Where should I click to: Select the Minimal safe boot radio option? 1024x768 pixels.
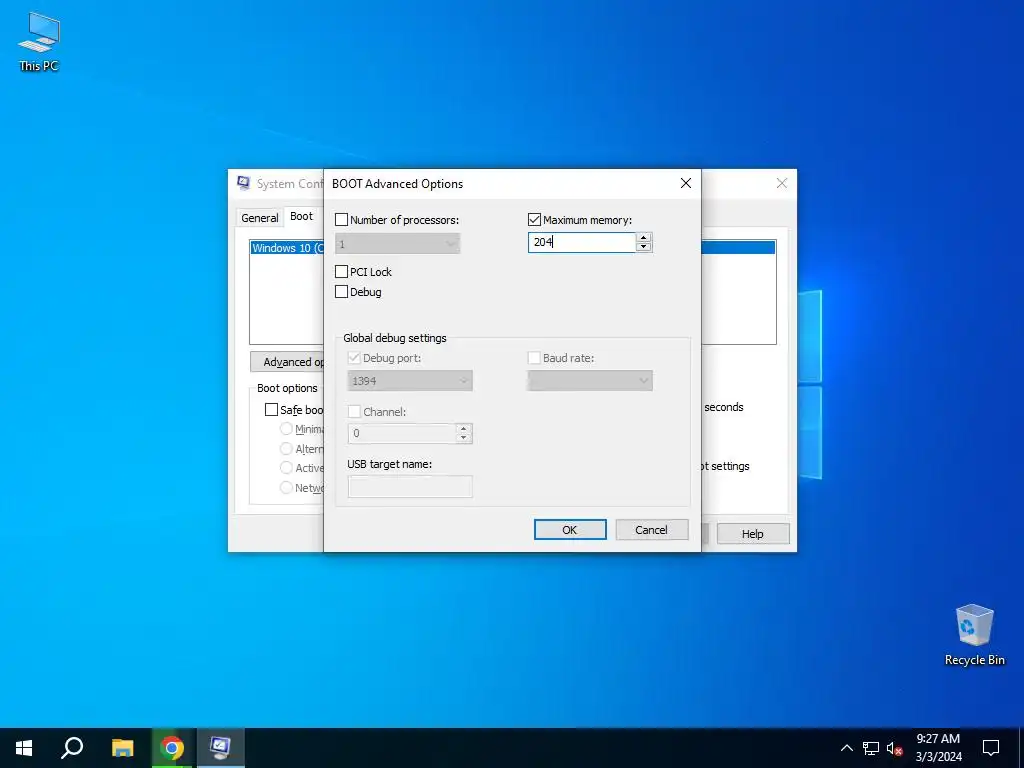(x=286, y=429)
